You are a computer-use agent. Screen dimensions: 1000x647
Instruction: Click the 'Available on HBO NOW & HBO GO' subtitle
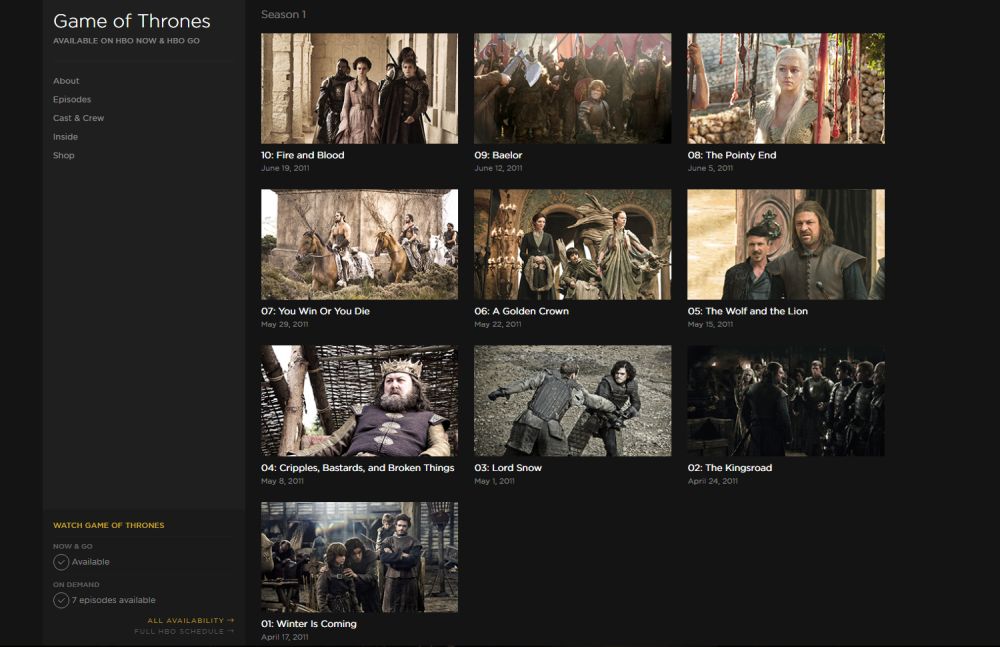tap(126, 41)
